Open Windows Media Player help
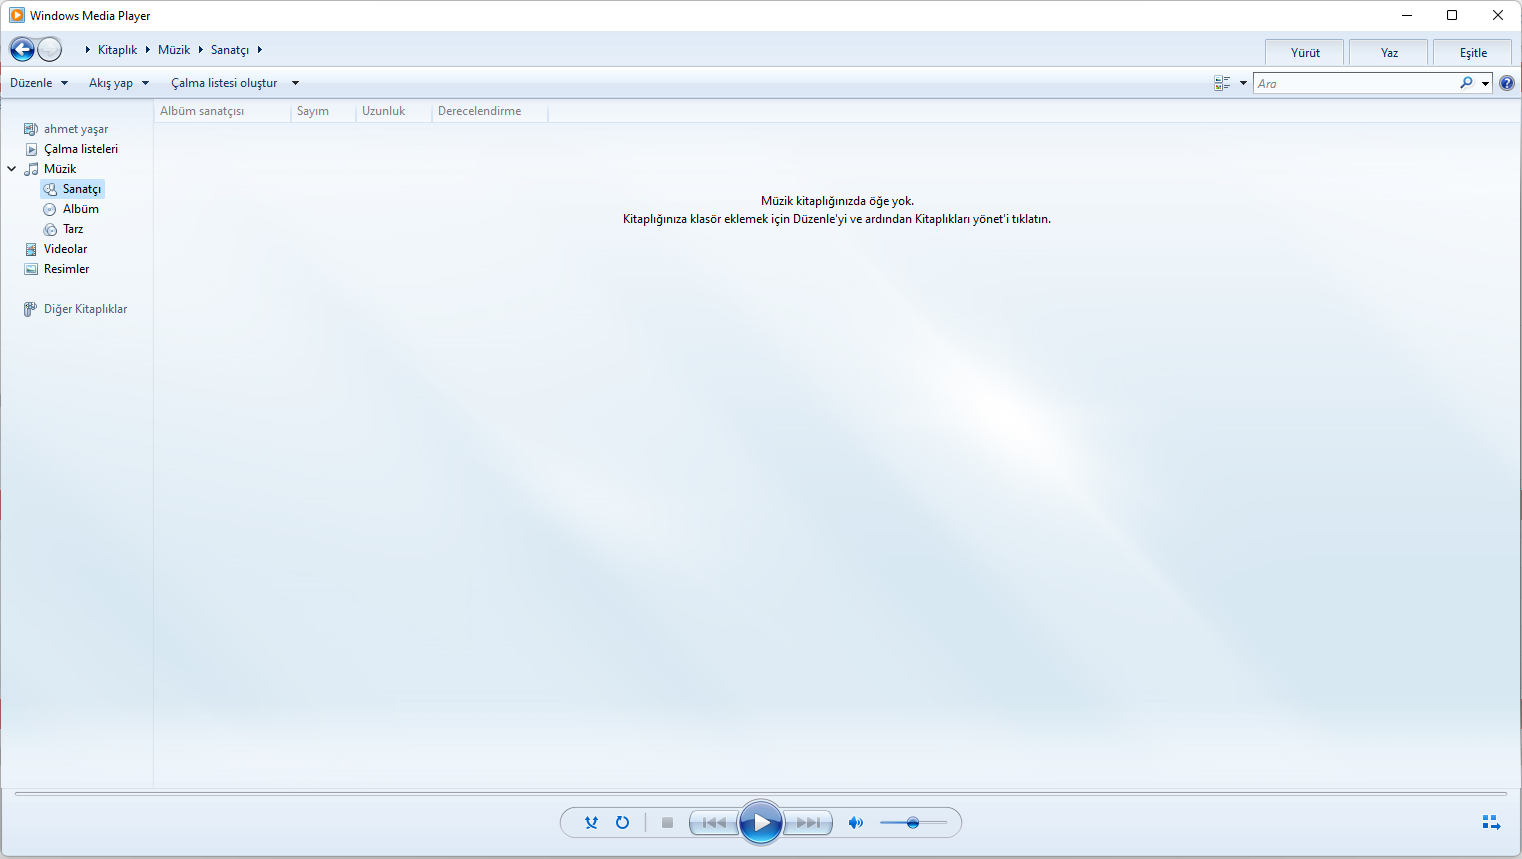 click(1507, 83)
